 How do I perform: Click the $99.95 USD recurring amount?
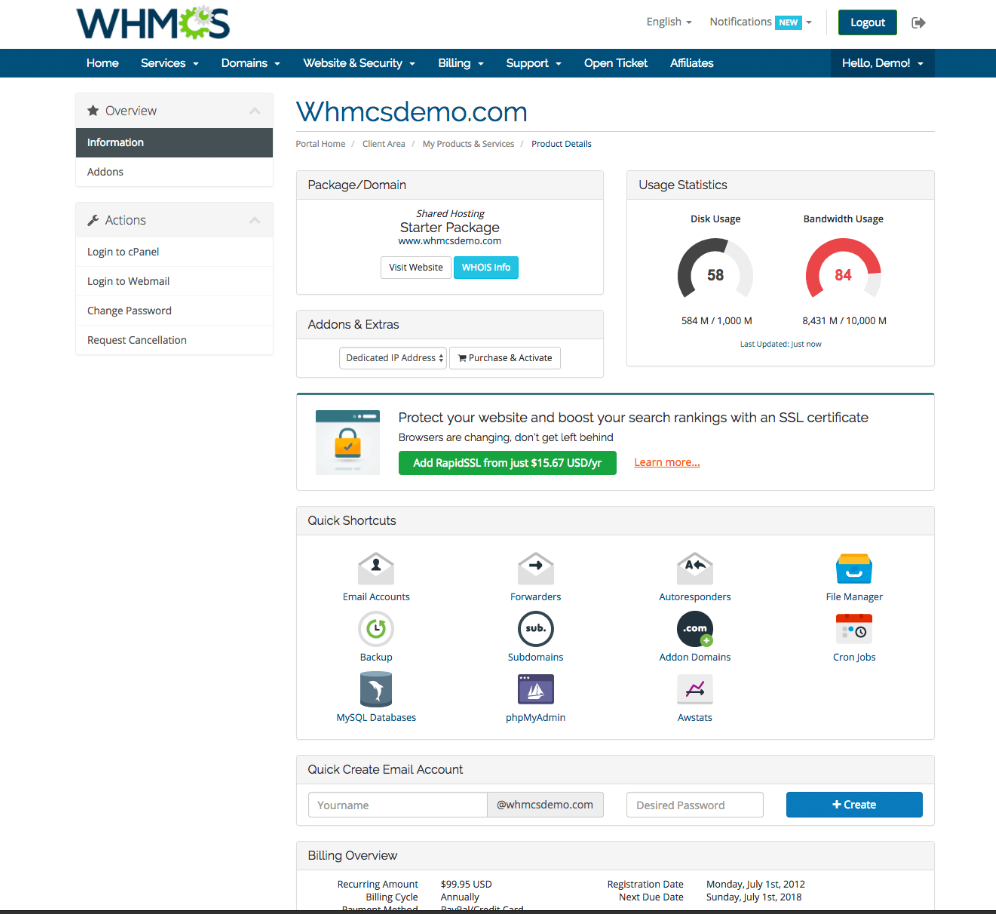[x=466, y=884]
